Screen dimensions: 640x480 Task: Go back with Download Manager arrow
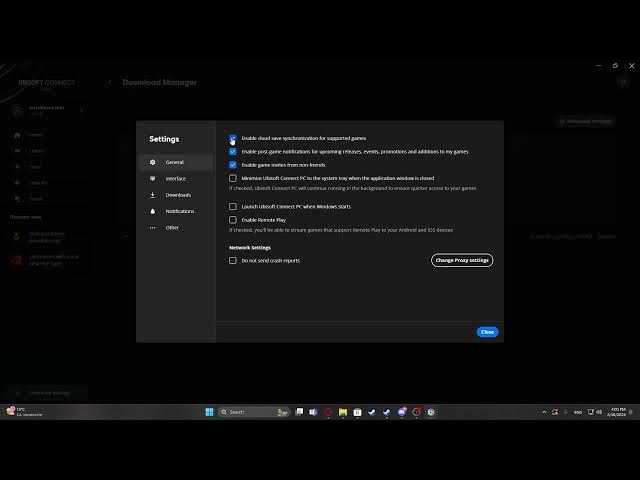click(x=109, y=82)
